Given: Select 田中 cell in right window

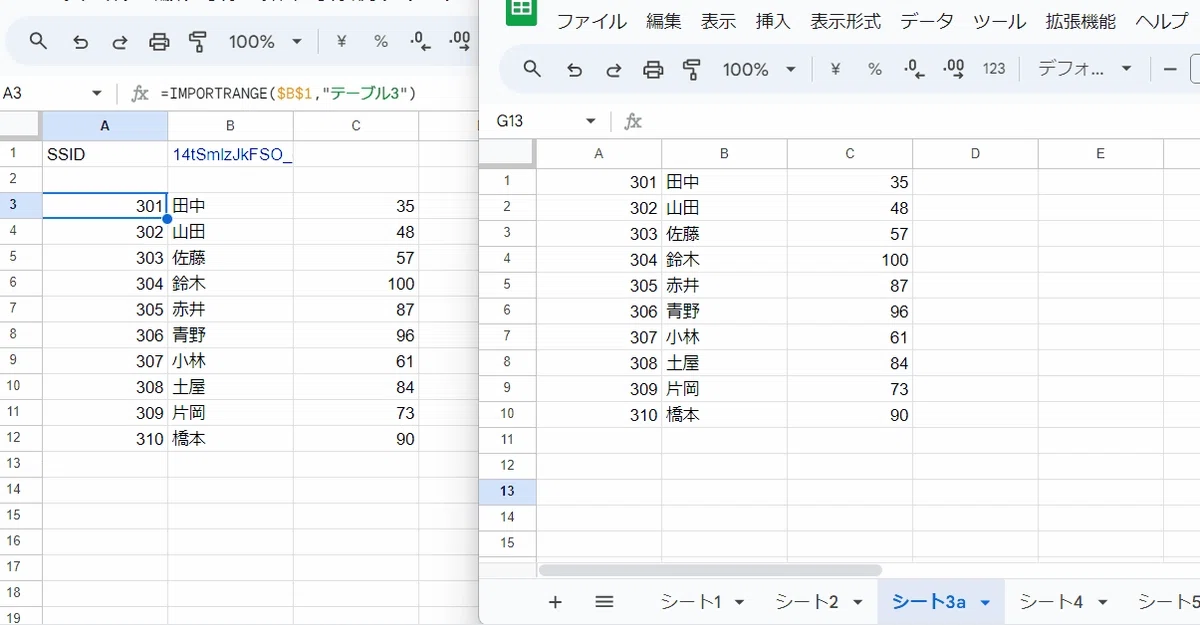Looking at the screenshot, I should pos(724,182).
